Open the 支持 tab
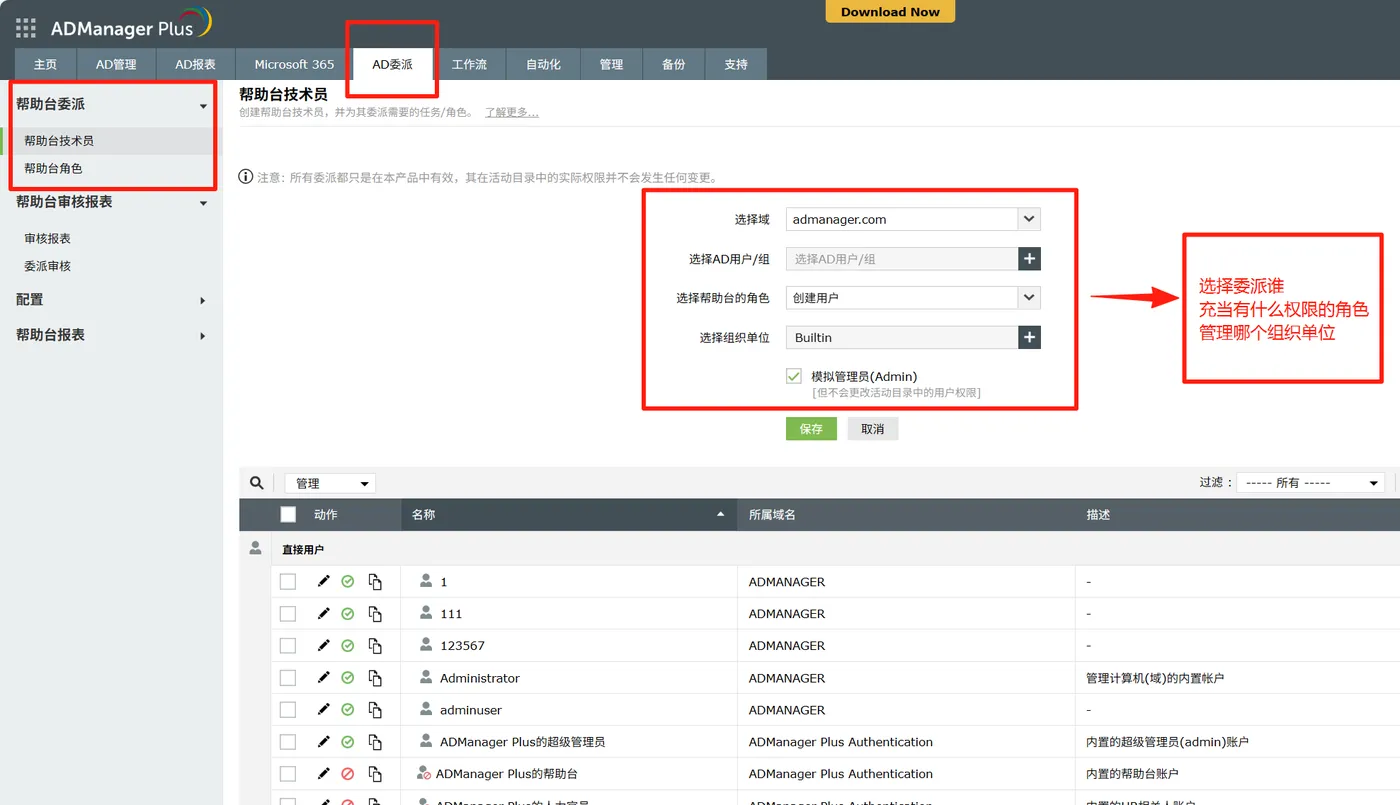 pyautogui.click(x=736, y=64)
